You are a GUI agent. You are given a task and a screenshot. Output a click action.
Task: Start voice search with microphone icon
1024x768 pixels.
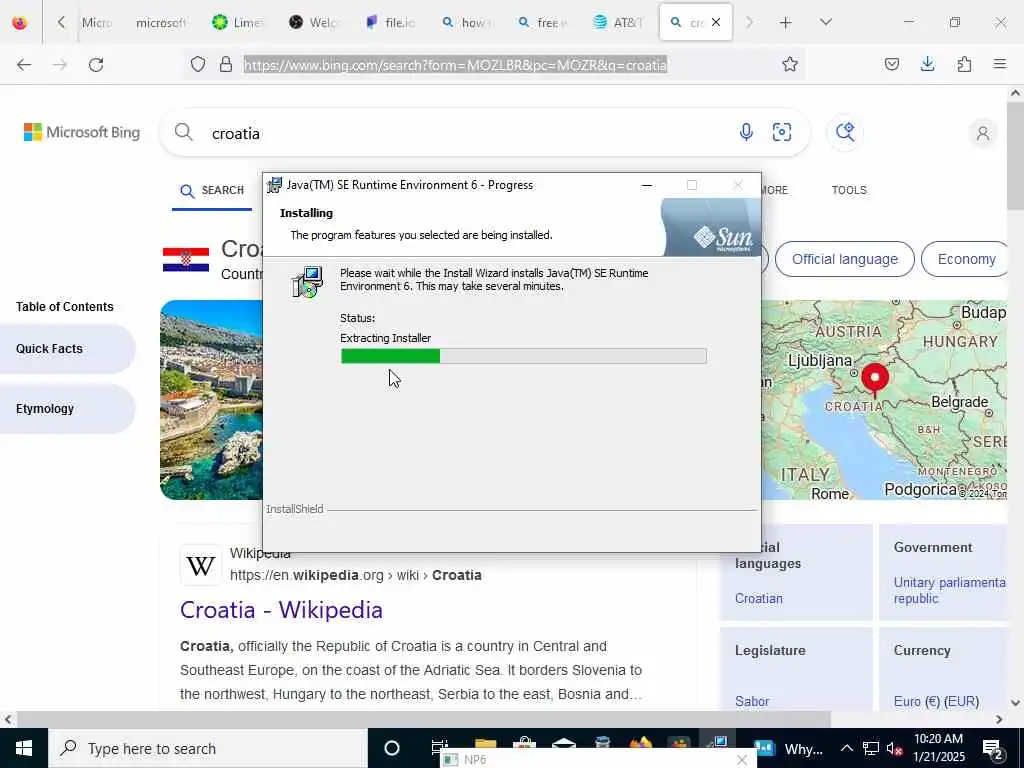coord(746,133)
